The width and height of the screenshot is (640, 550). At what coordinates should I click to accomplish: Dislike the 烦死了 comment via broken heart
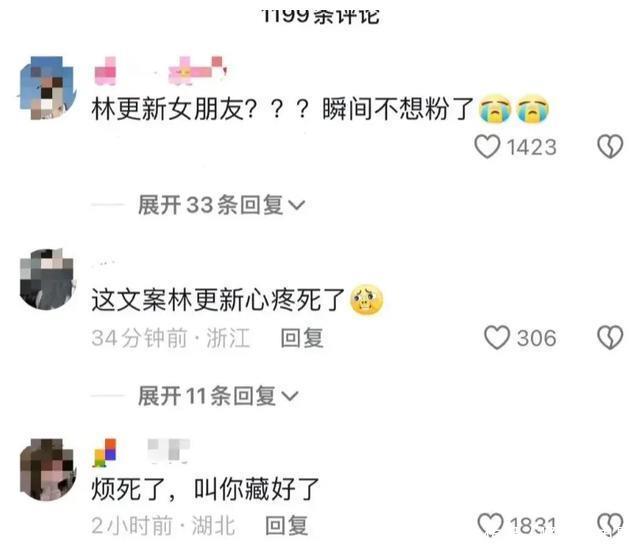(x=610, y=524)
